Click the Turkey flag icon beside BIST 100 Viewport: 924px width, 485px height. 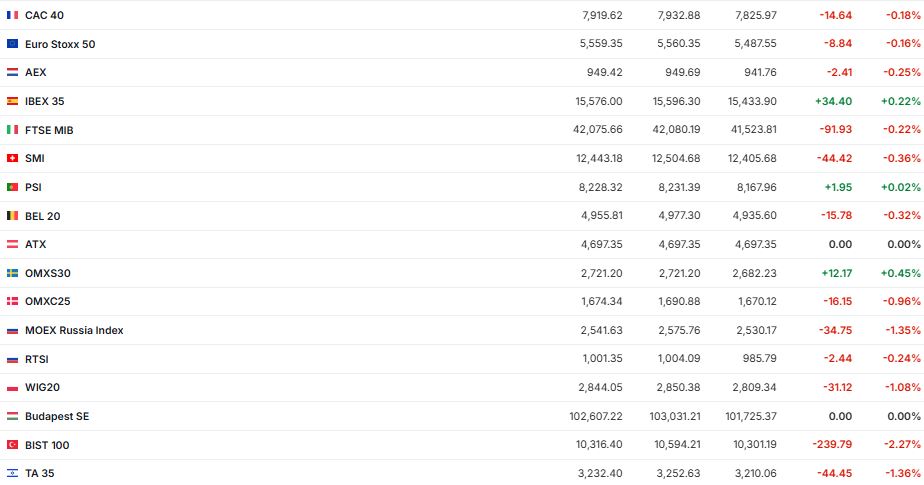click(x=12, y=445)
